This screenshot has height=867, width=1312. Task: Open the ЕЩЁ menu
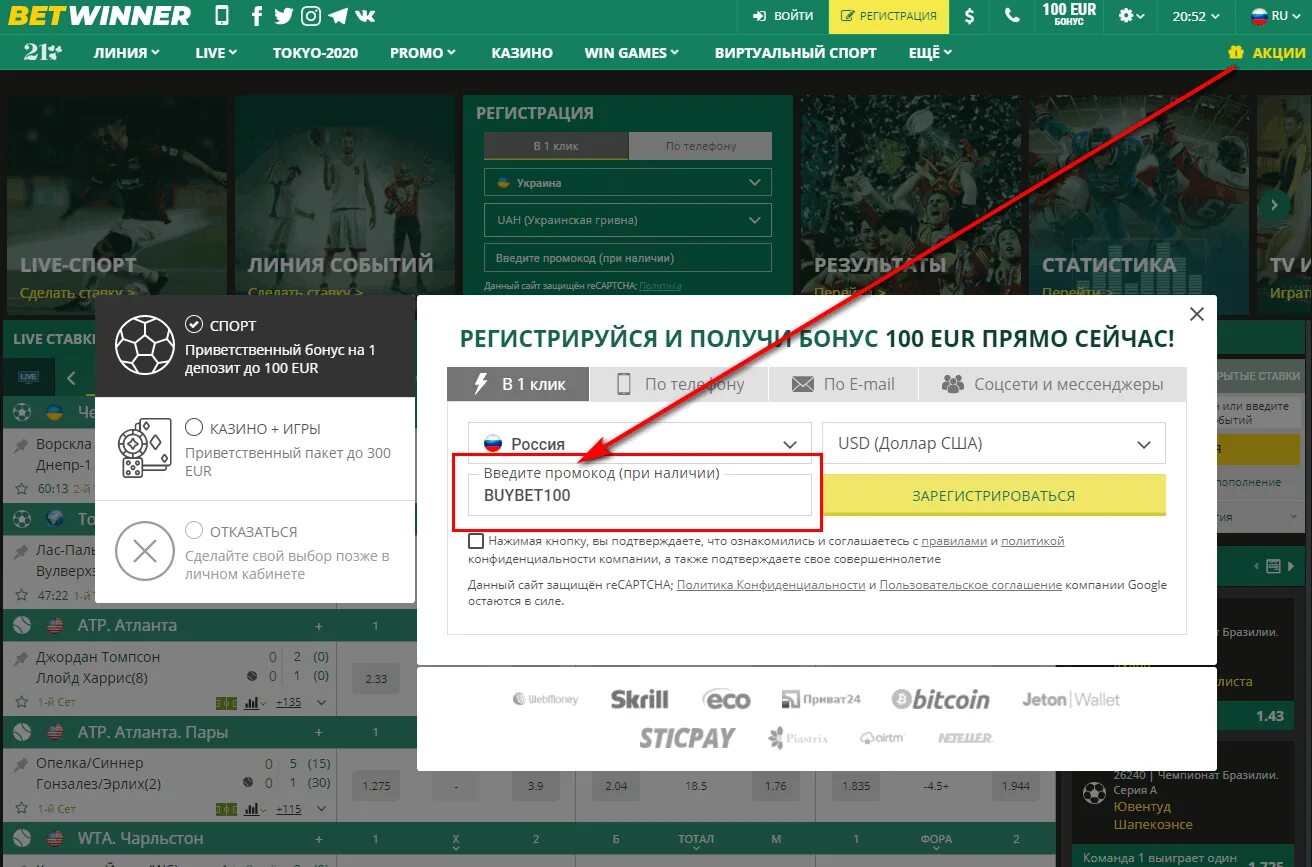click(x=930, y=53)
